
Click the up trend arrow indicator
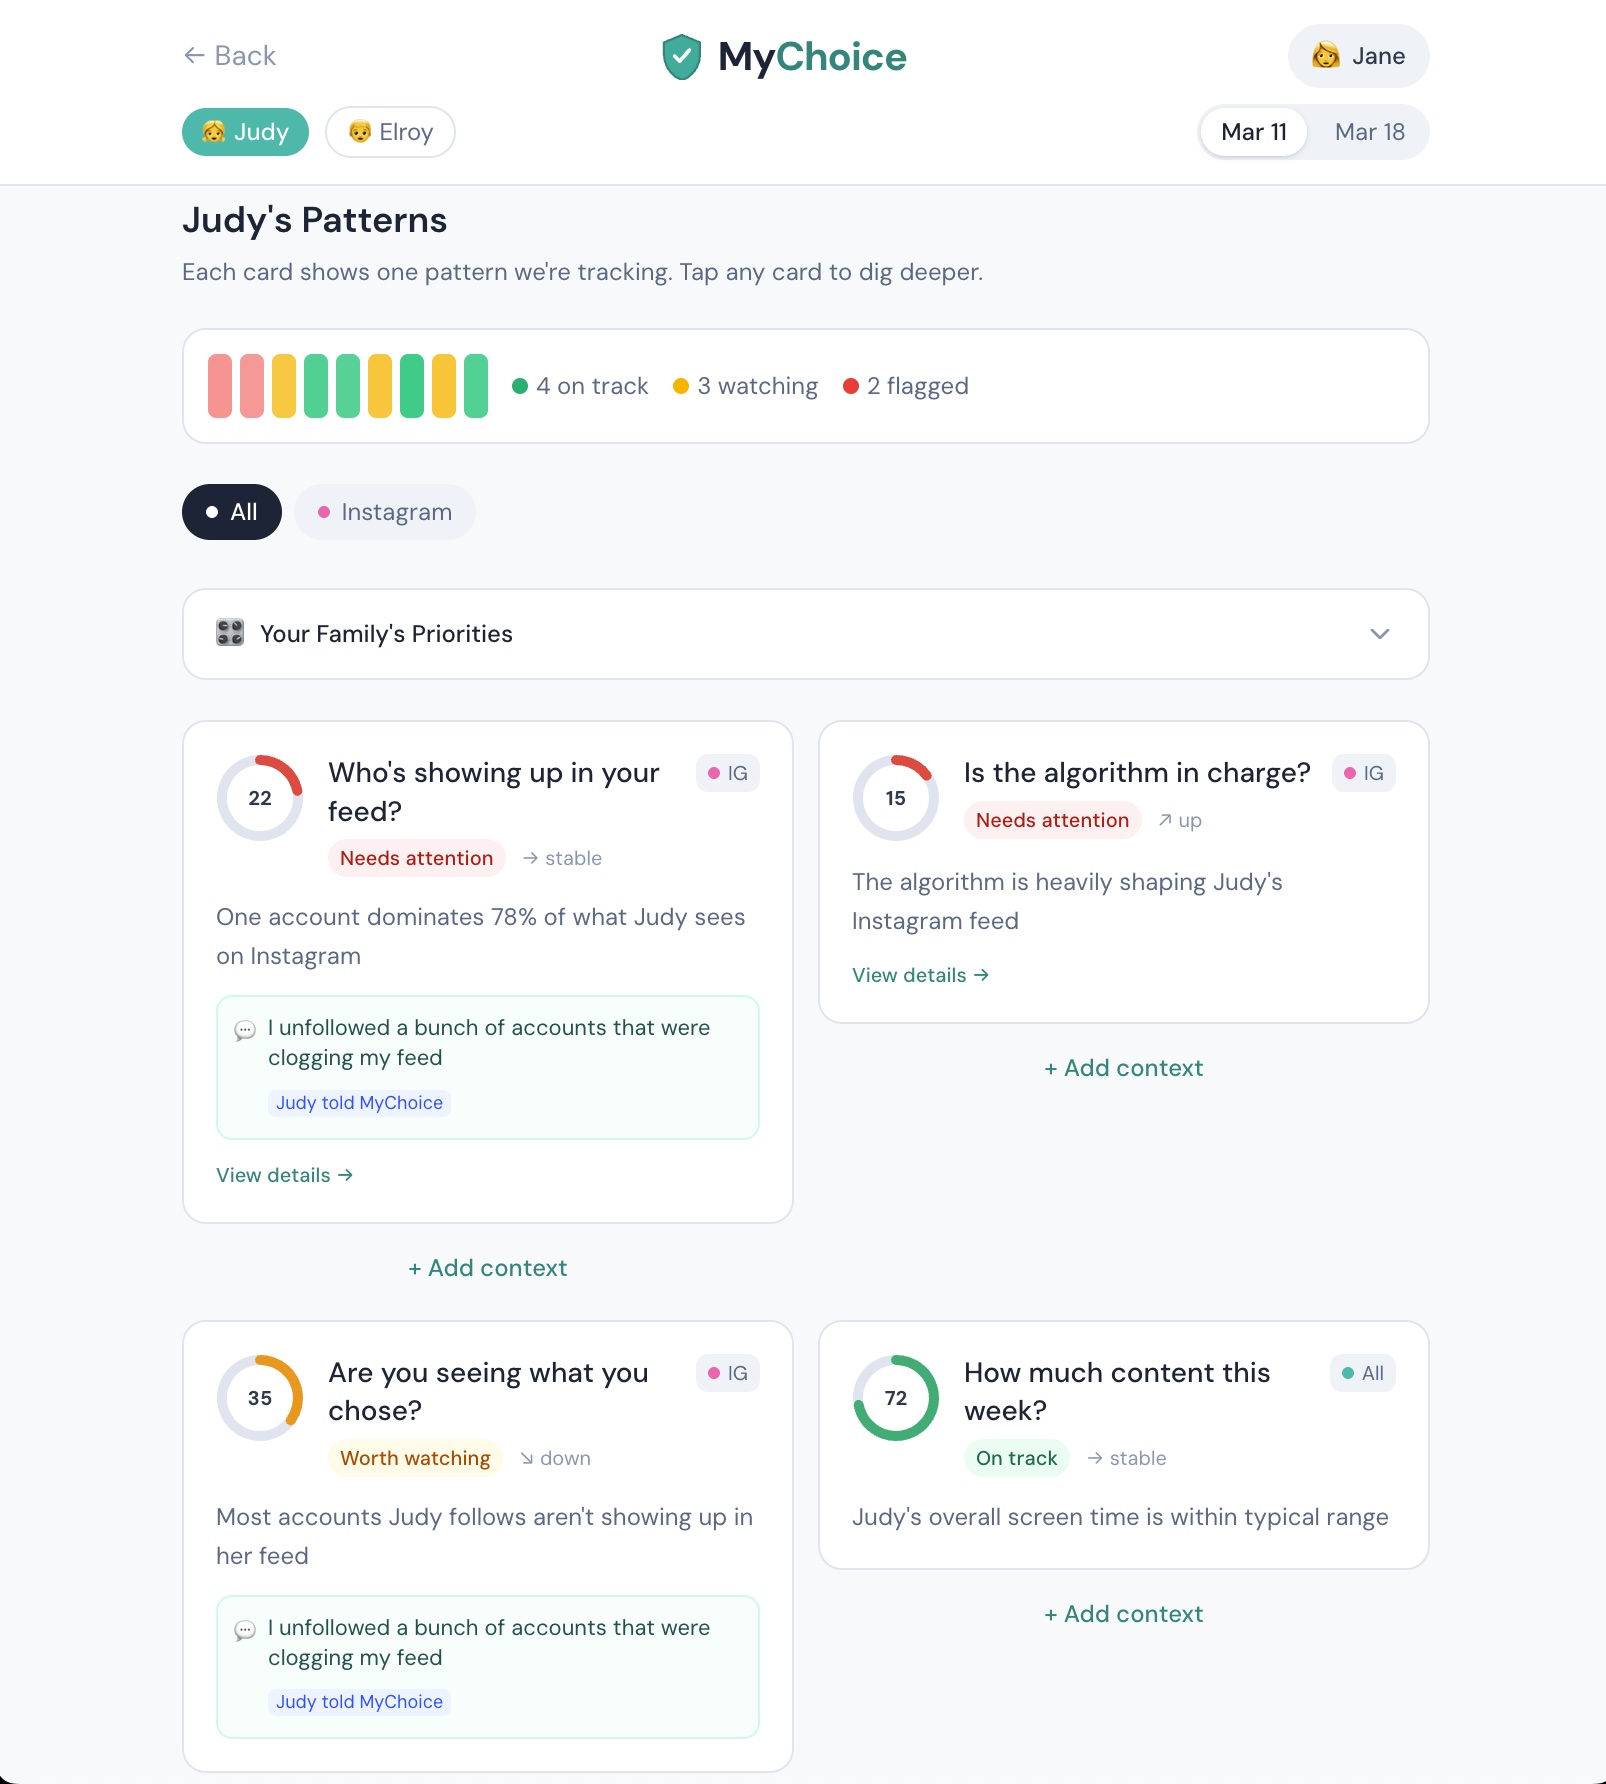(x=1180, y=820)
